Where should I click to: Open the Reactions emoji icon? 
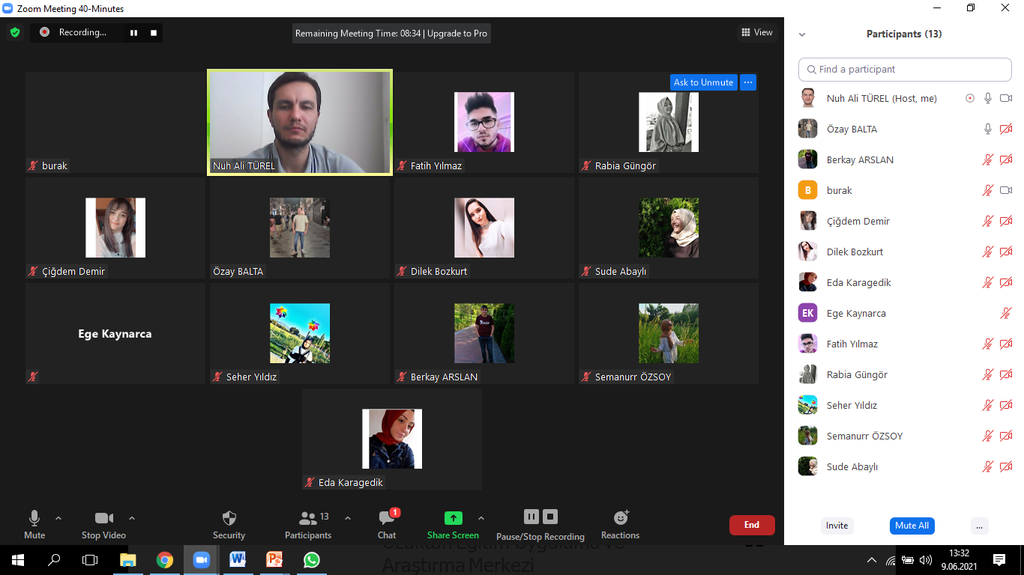point(620,518)
